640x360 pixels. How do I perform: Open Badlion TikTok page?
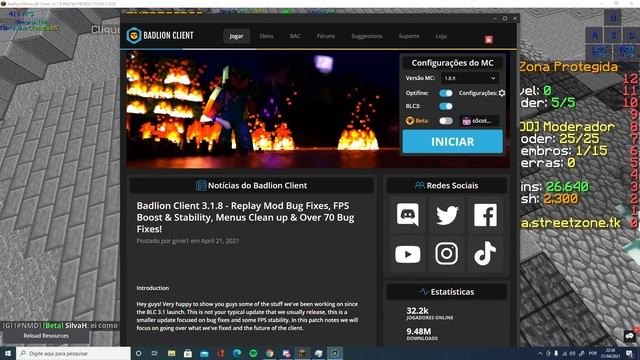point(485,254)
